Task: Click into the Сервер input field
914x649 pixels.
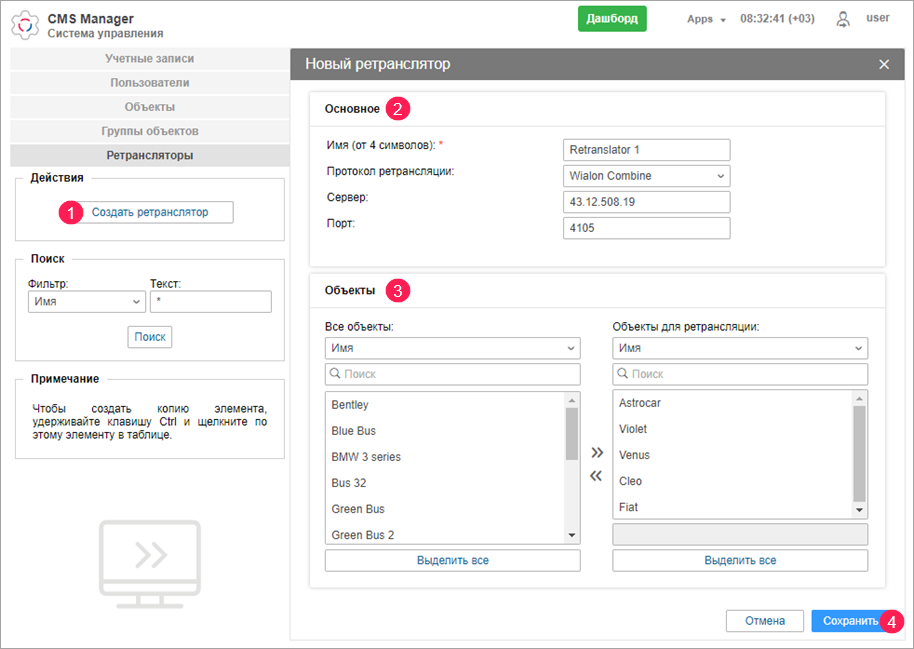Action: click(646, 202)
